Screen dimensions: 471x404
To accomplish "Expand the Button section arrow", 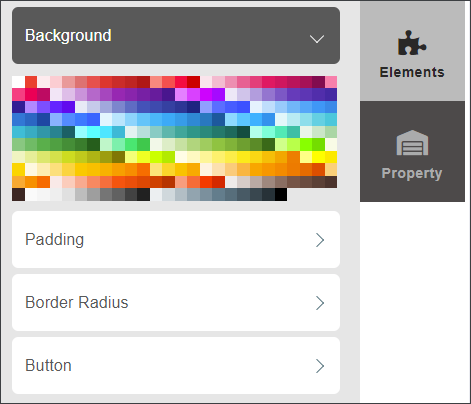I will pos(320,366).
